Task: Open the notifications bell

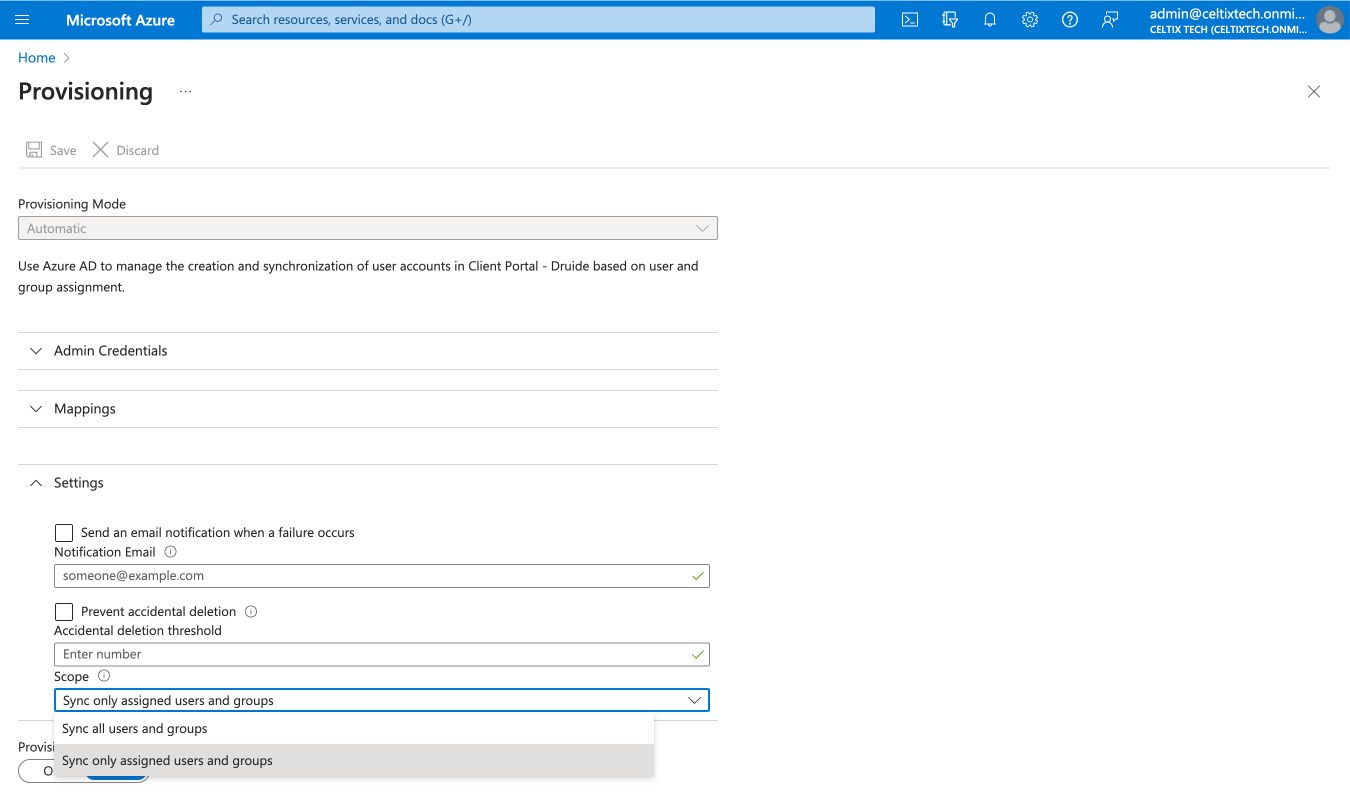Action: [990, 20]
